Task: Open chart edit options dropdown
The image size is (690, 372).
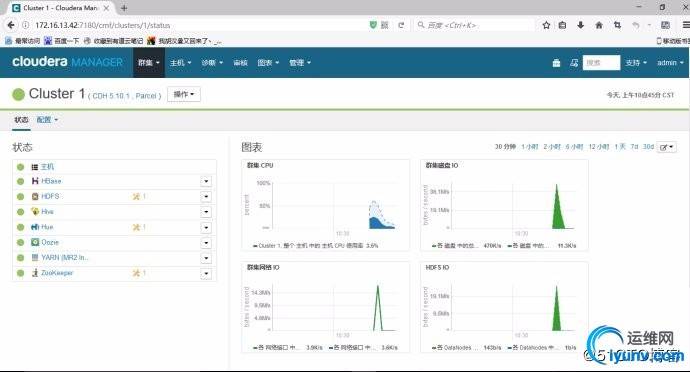Action: tap(666, 147)
